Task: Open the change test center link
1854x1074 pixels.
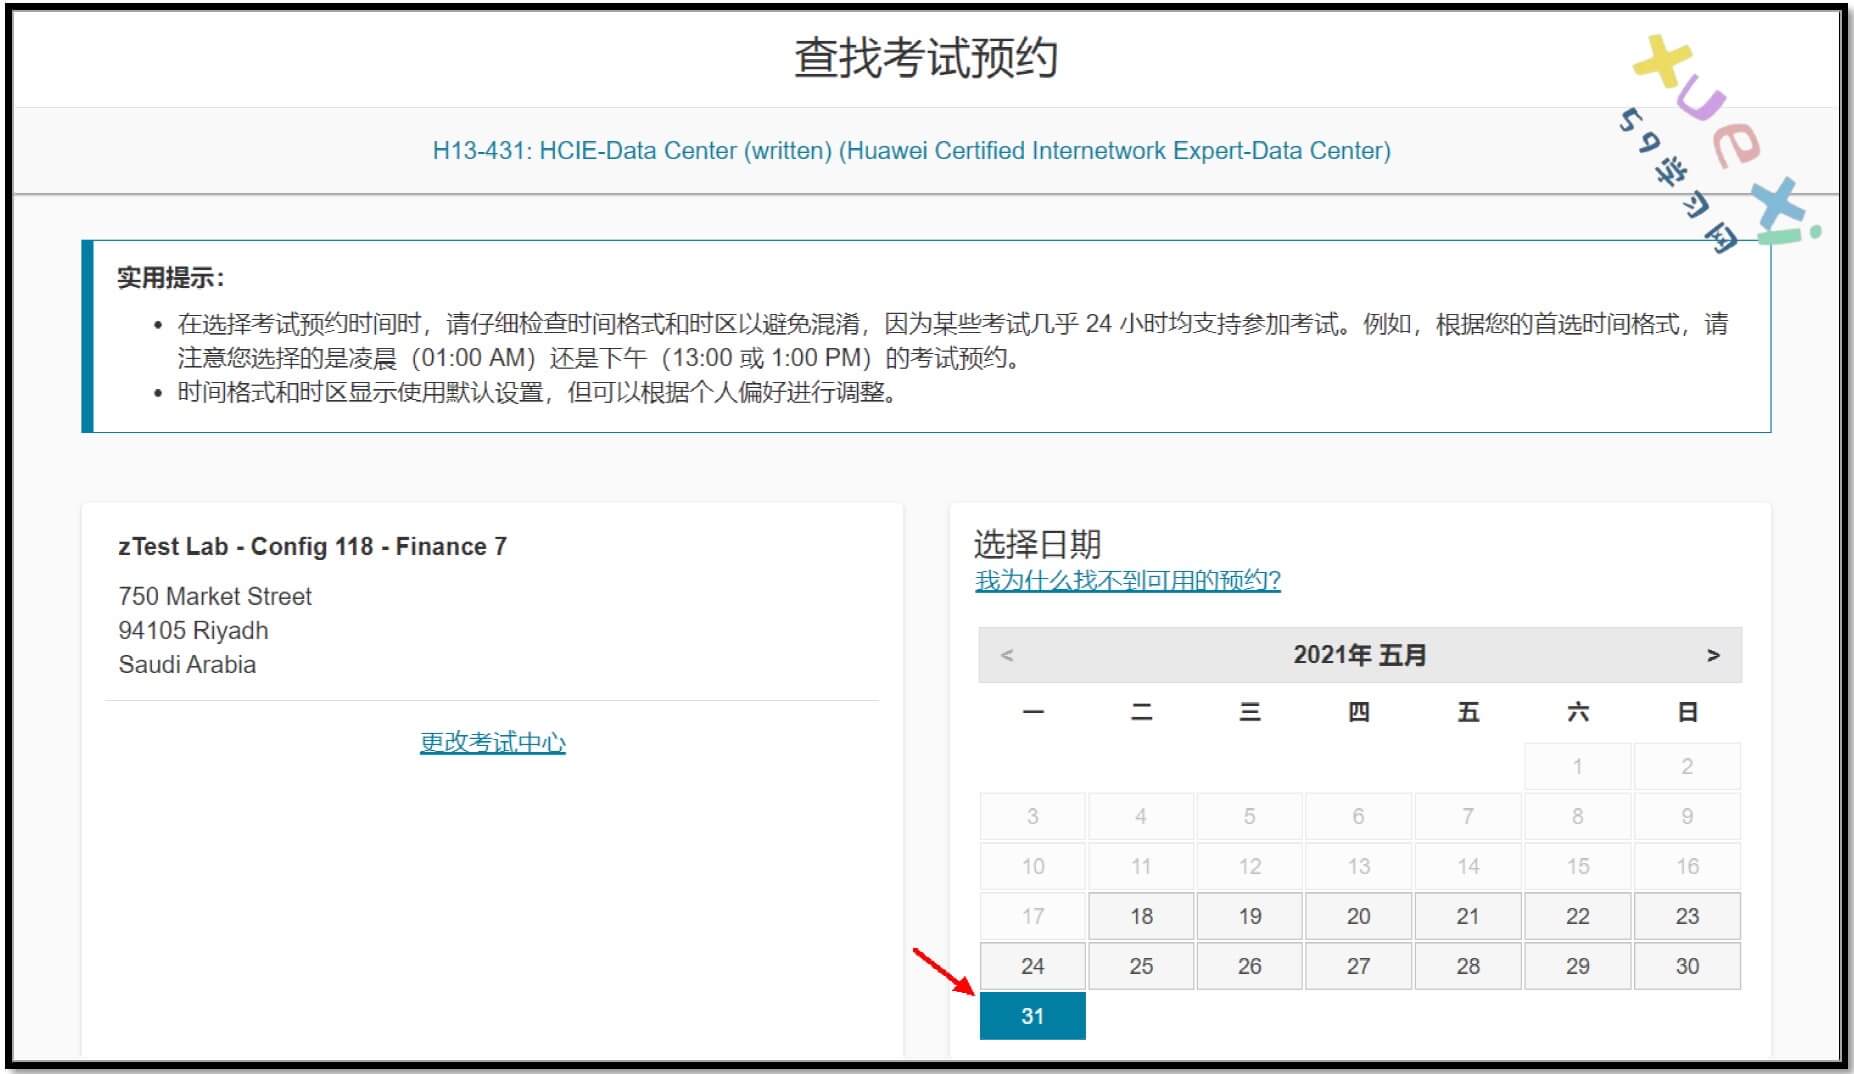Action: point(492,742)
